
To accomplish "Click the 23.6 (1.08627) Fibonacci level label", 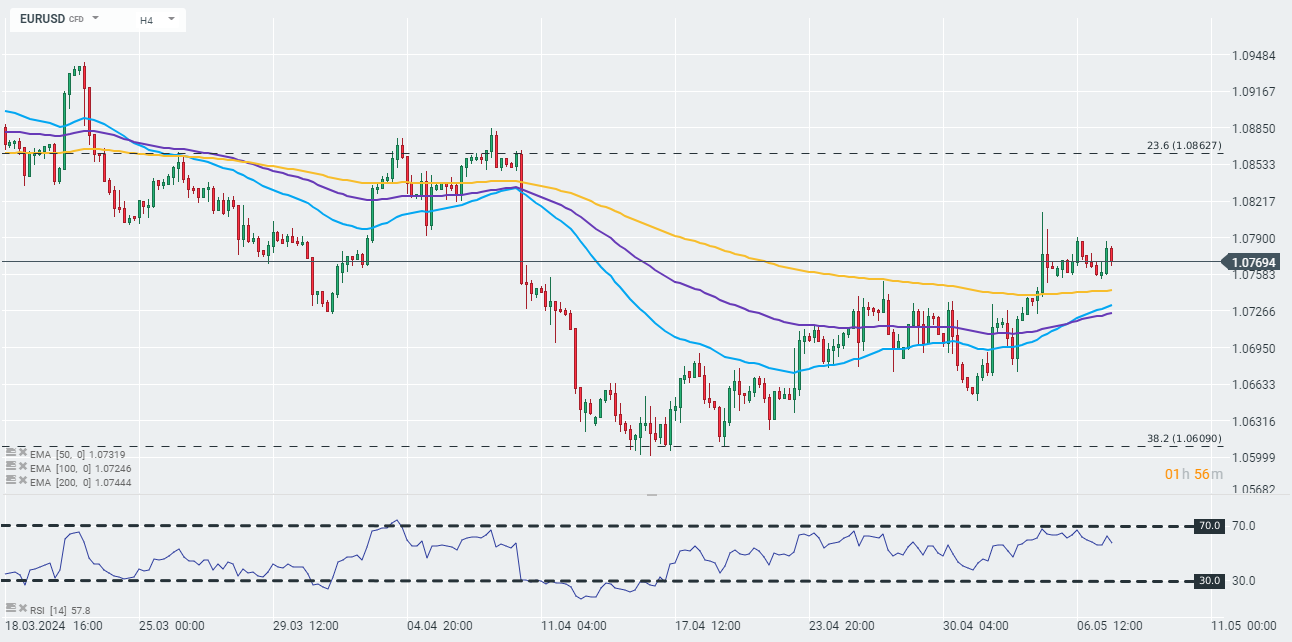I will (x=1184, y=146).
